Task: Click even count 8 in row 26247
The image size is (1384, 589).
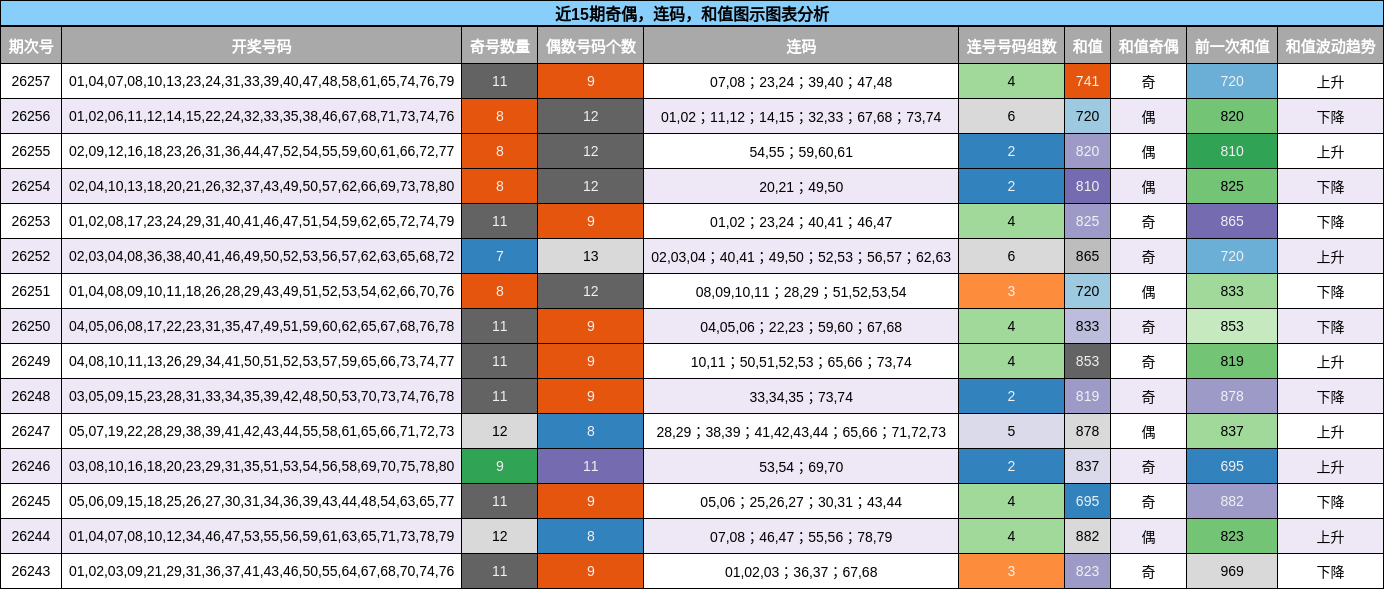Action: point(591,431)
